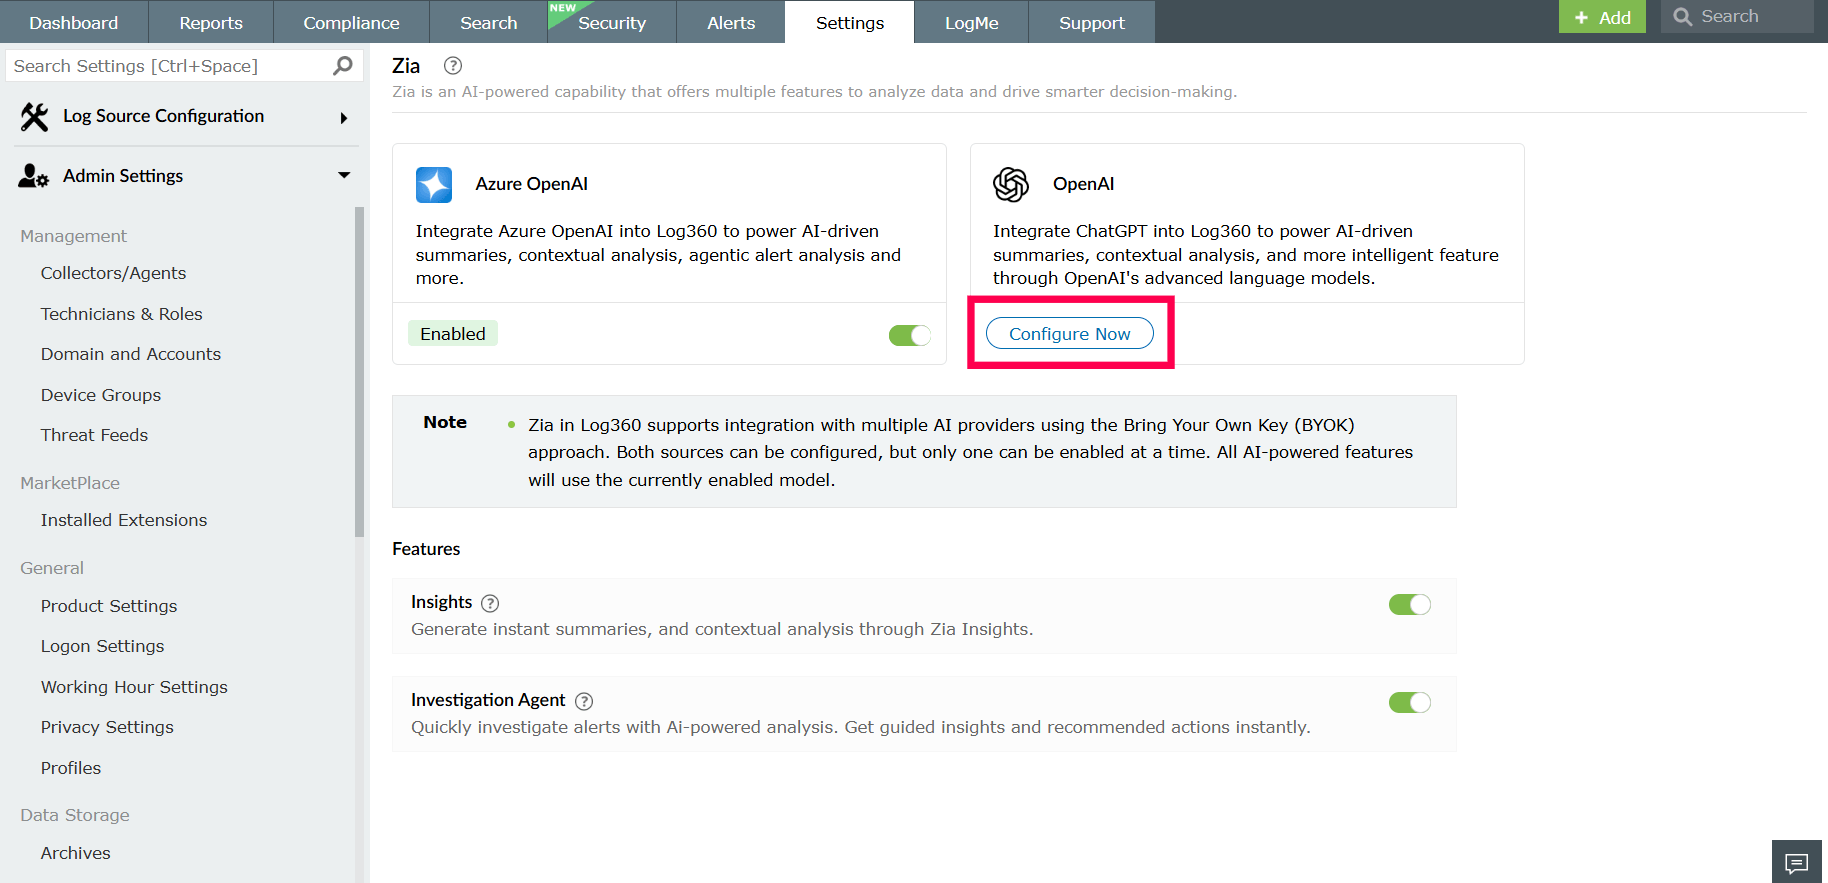Click the Zia page title

pos(406,66)
